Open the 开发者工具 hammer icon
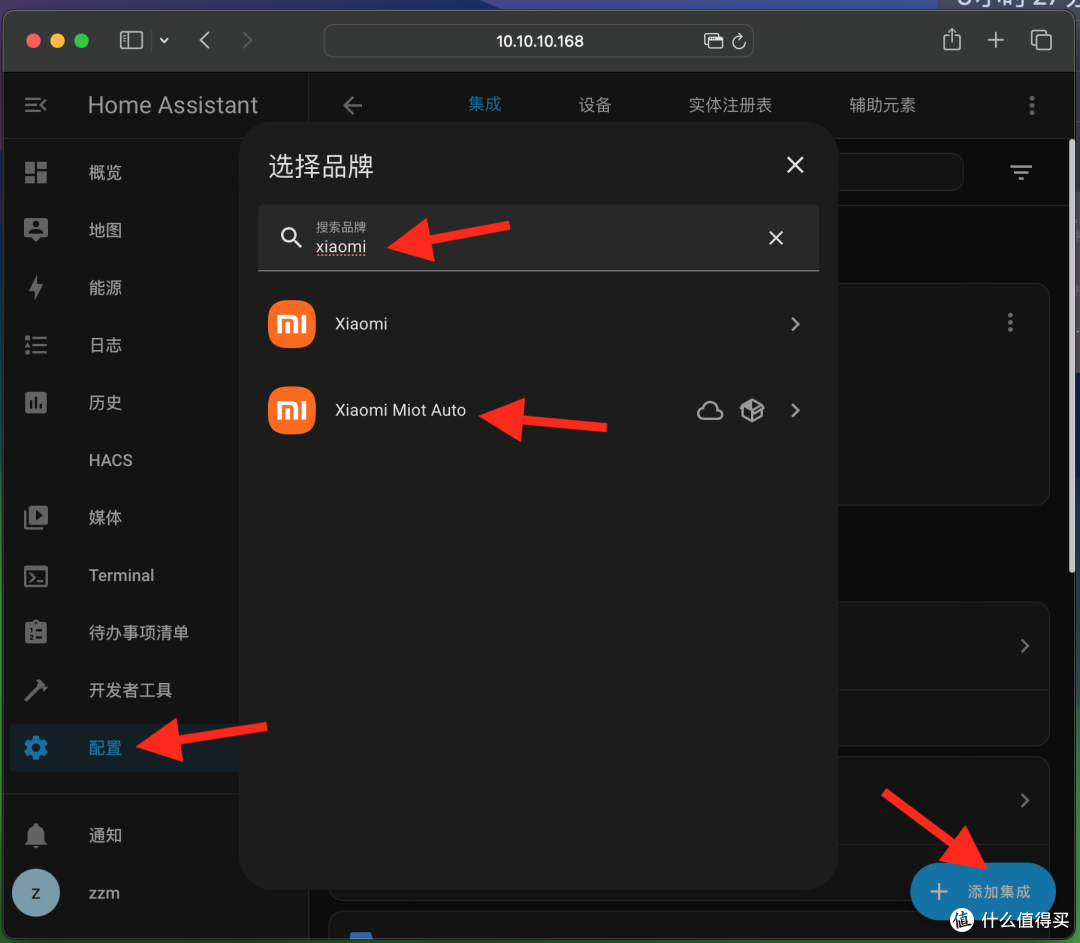The image size is (1080, 943). click(x=36, y=690)
